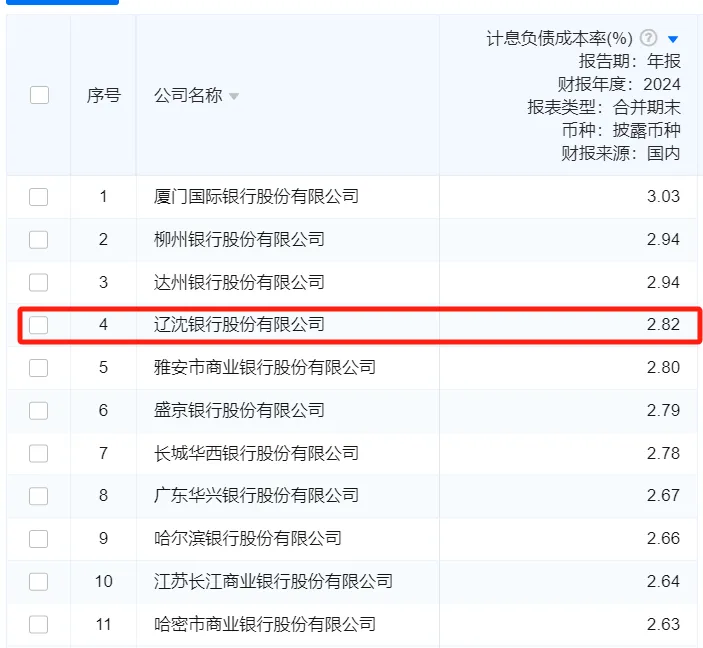
Task: Select the 2.82 value for 辽沈银行
Action: [663, 324]
